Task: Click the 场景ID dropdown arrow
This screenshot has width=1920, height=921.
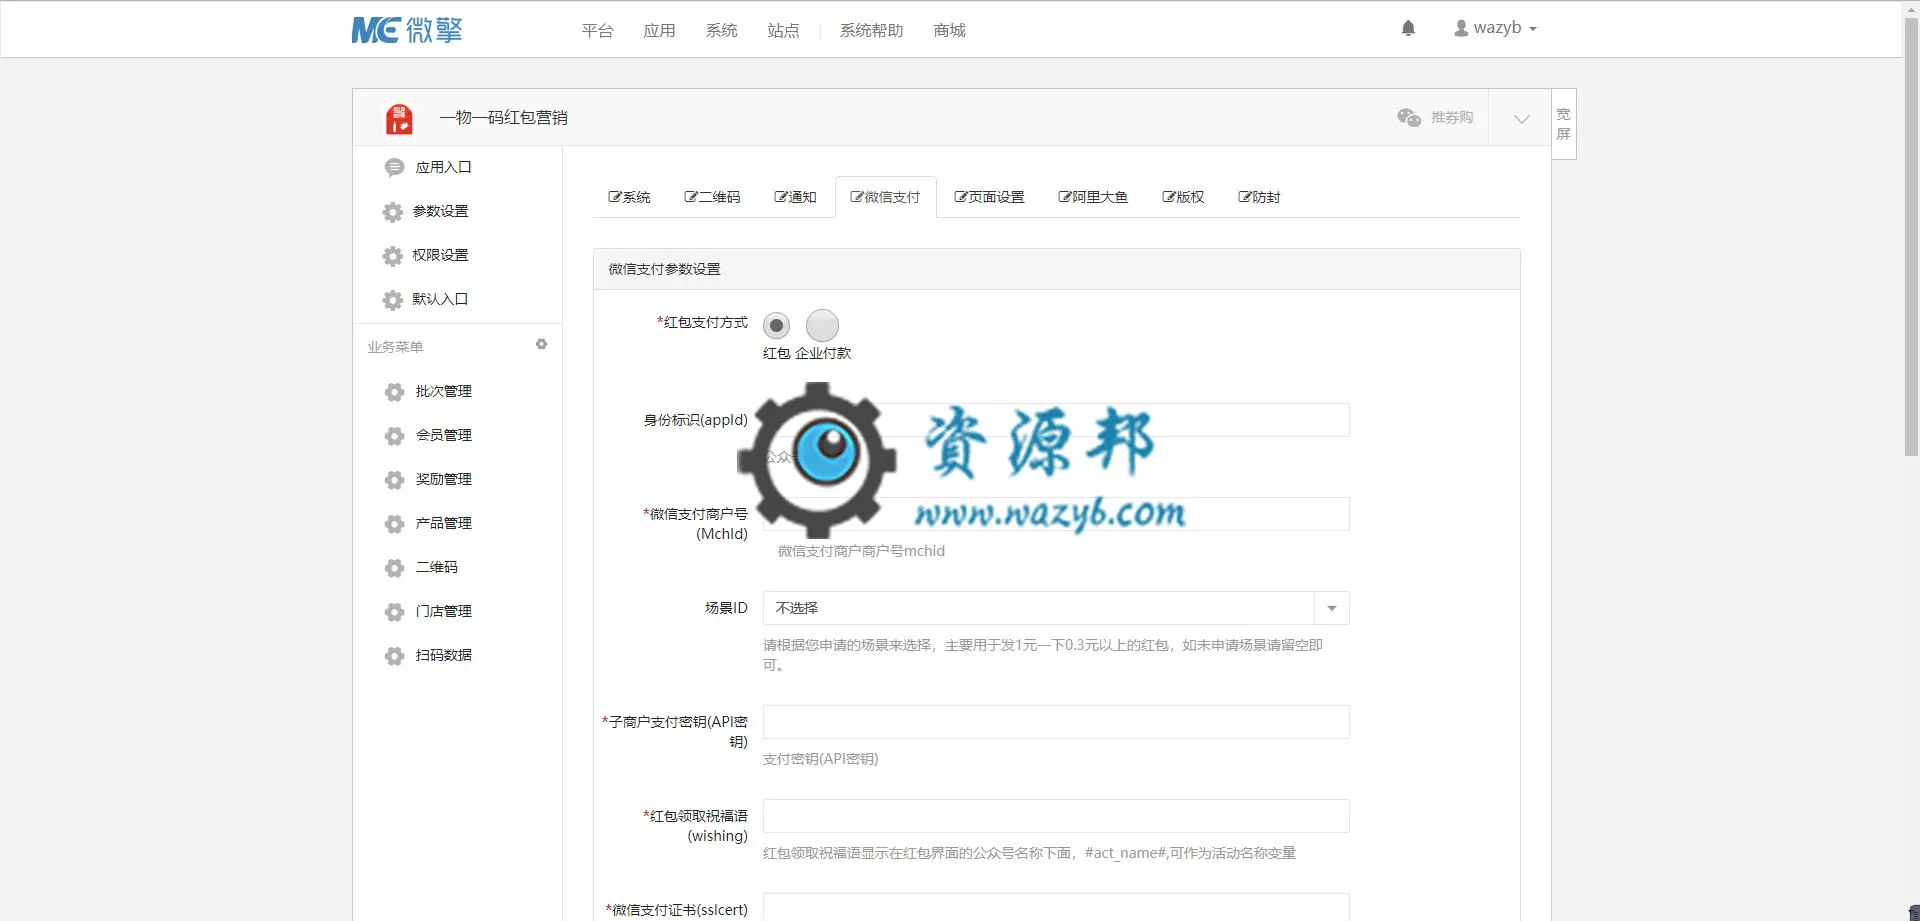Action: 1332,608
